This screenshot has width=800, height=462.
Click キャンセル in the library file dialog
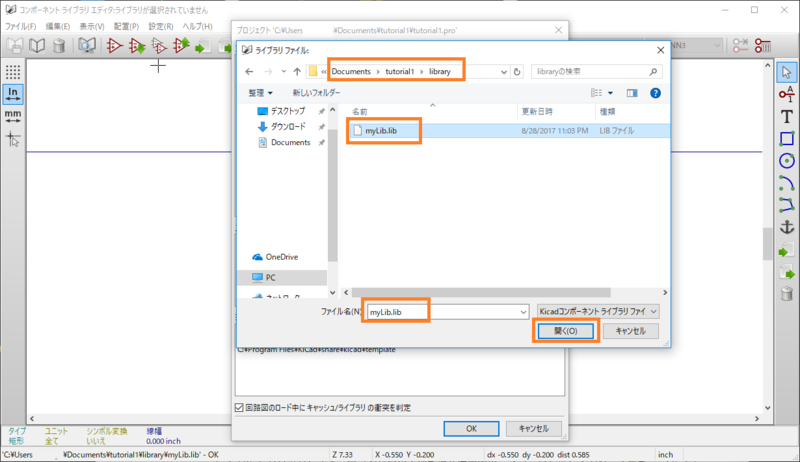tap(631, 331)
